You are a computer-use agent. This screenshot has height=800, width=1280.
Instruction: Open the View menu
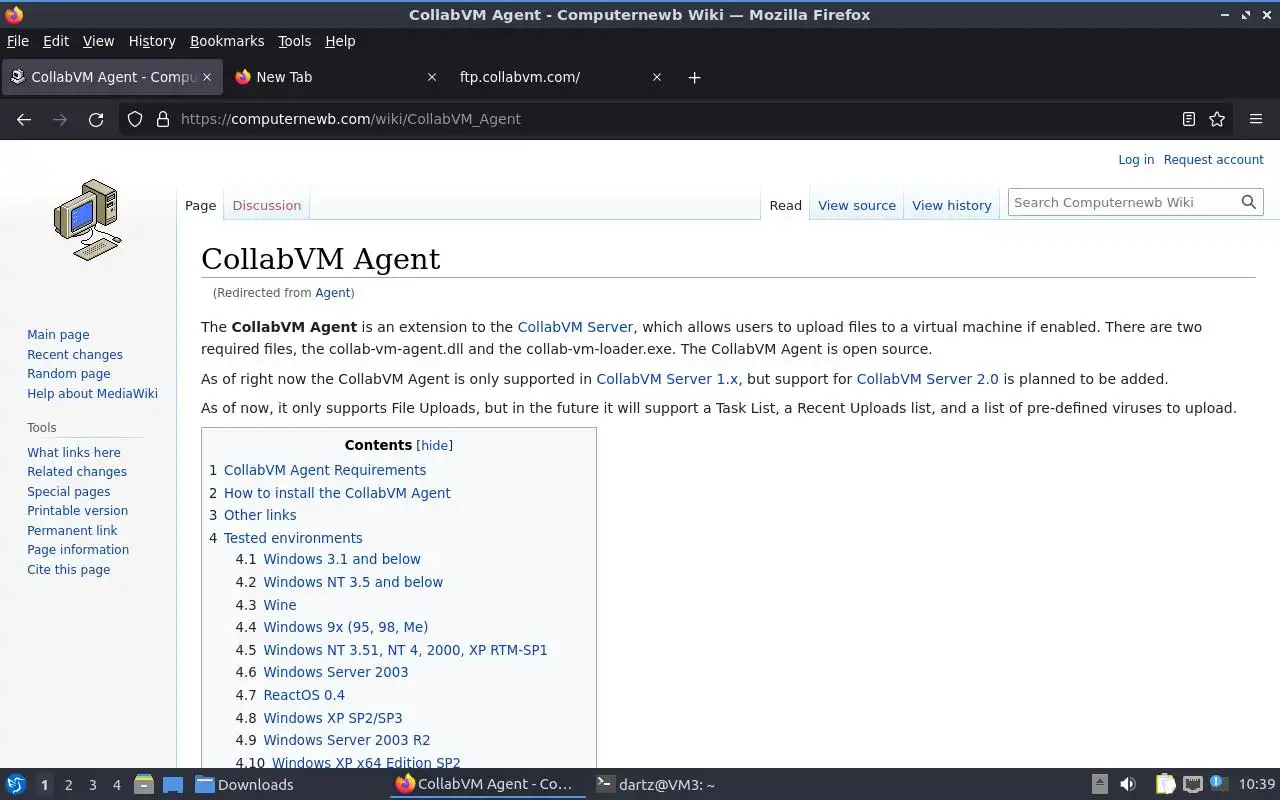point(98,41)
